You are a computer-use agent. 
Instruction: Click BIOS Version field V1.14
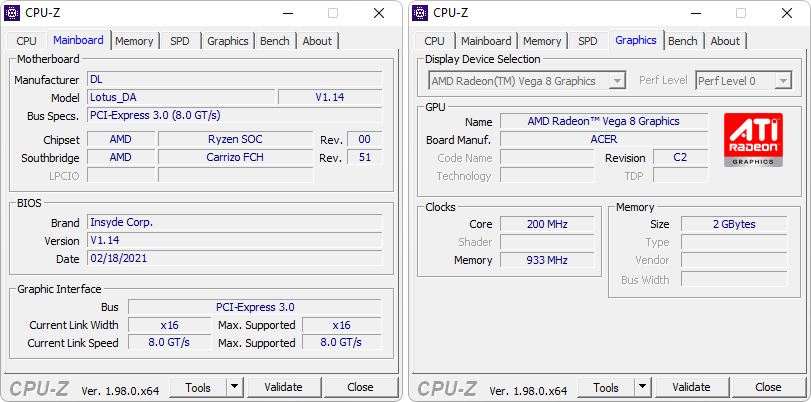point(235,240)
